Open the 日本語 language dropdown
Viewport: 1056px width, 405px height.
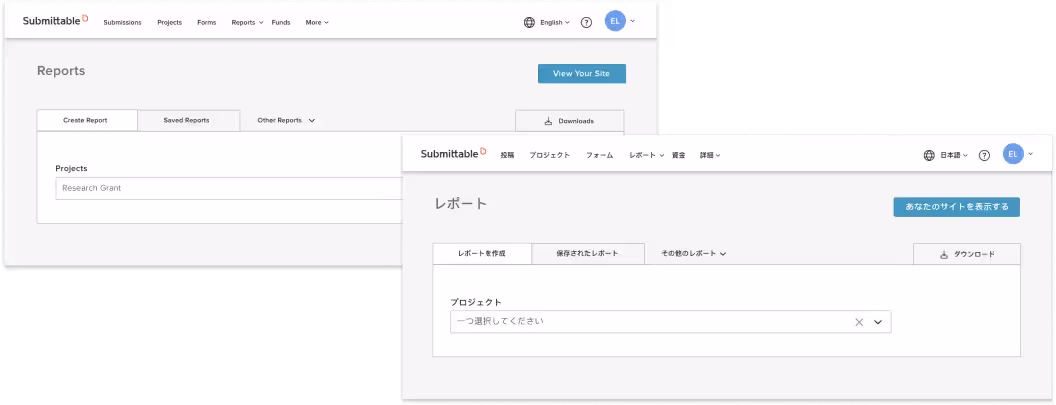tap(954, 155)
